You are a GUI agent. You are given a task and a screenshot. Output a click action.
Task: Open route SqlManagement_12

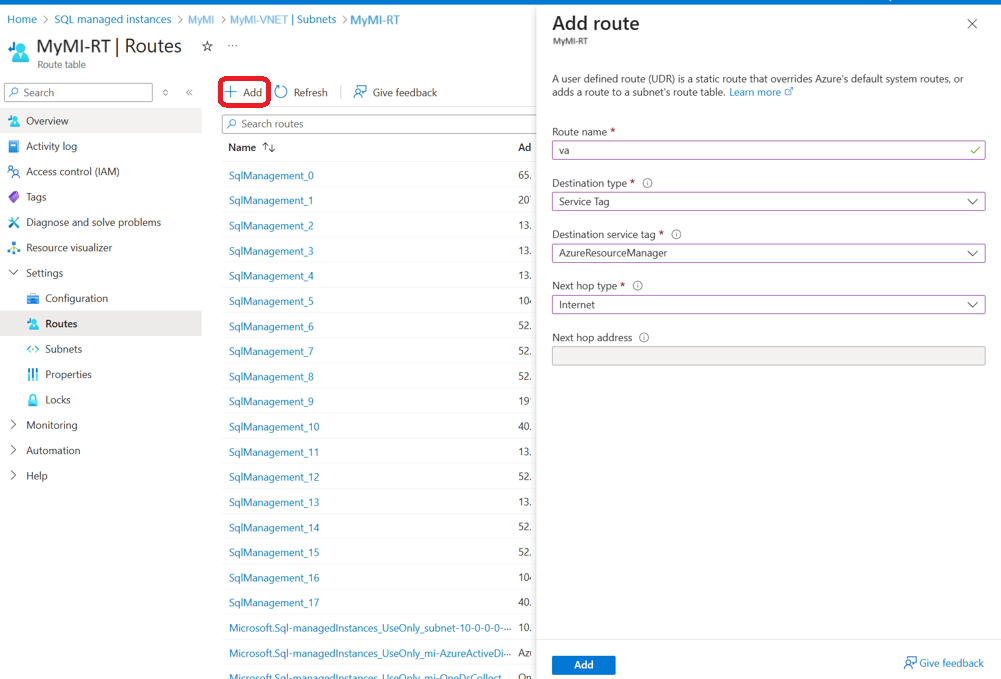274,477
